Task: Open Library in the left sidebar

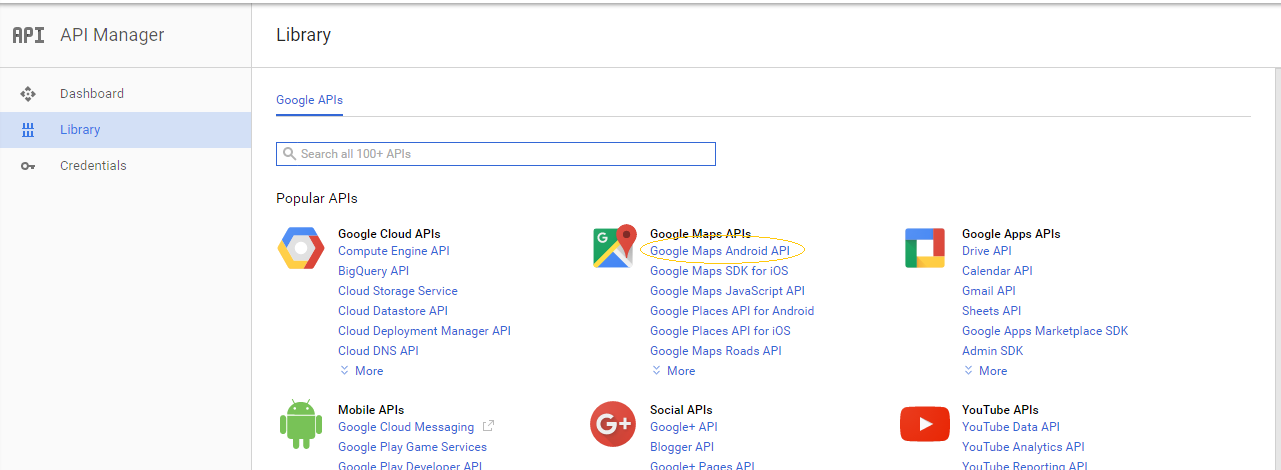Action: (x=80, y=130)
